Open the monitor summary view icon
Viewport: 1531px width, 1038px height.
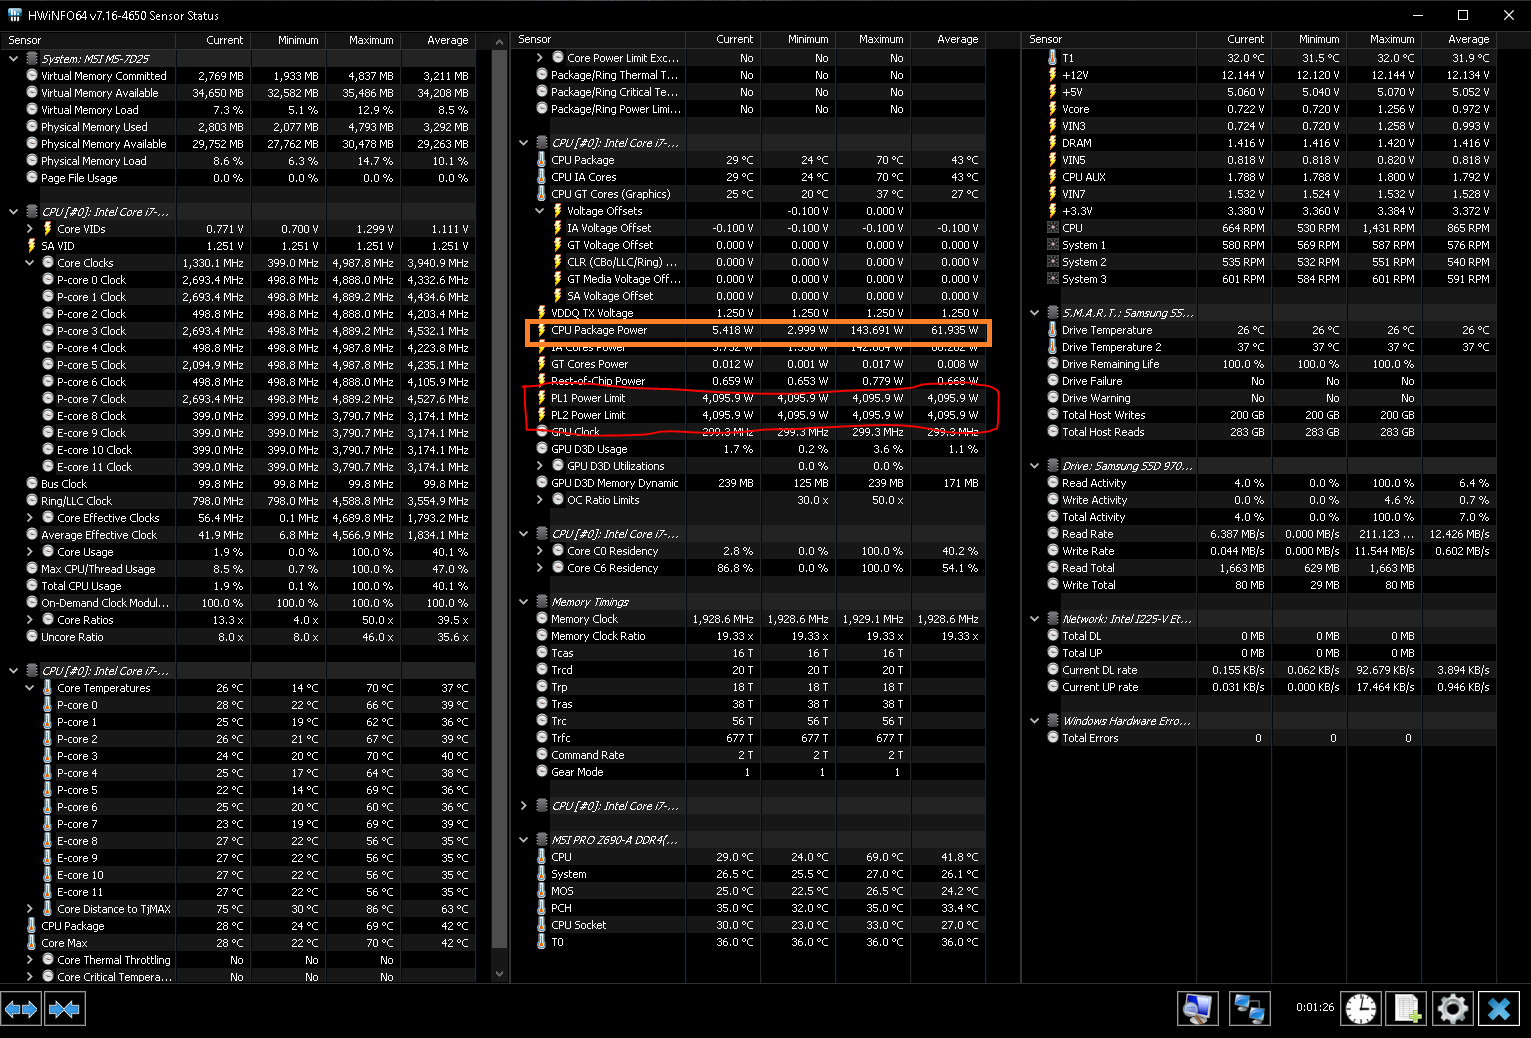coord(1198,1008)
